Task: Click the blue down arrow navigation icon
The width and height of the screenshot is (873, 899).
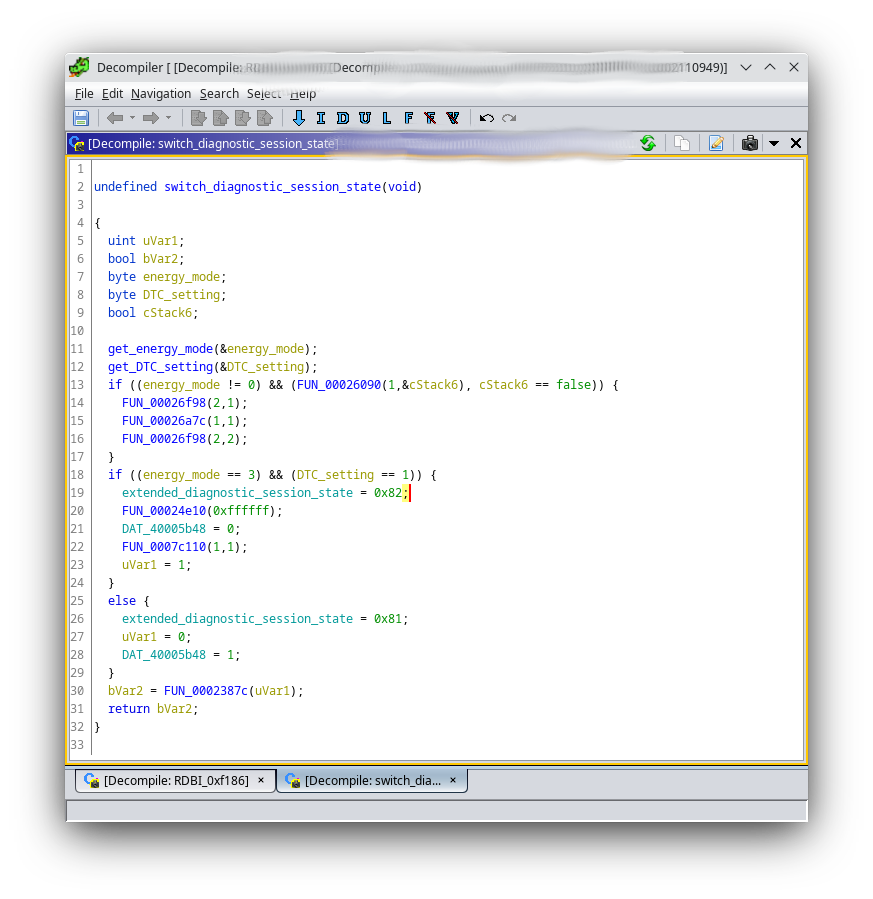Action: [298, 118]
